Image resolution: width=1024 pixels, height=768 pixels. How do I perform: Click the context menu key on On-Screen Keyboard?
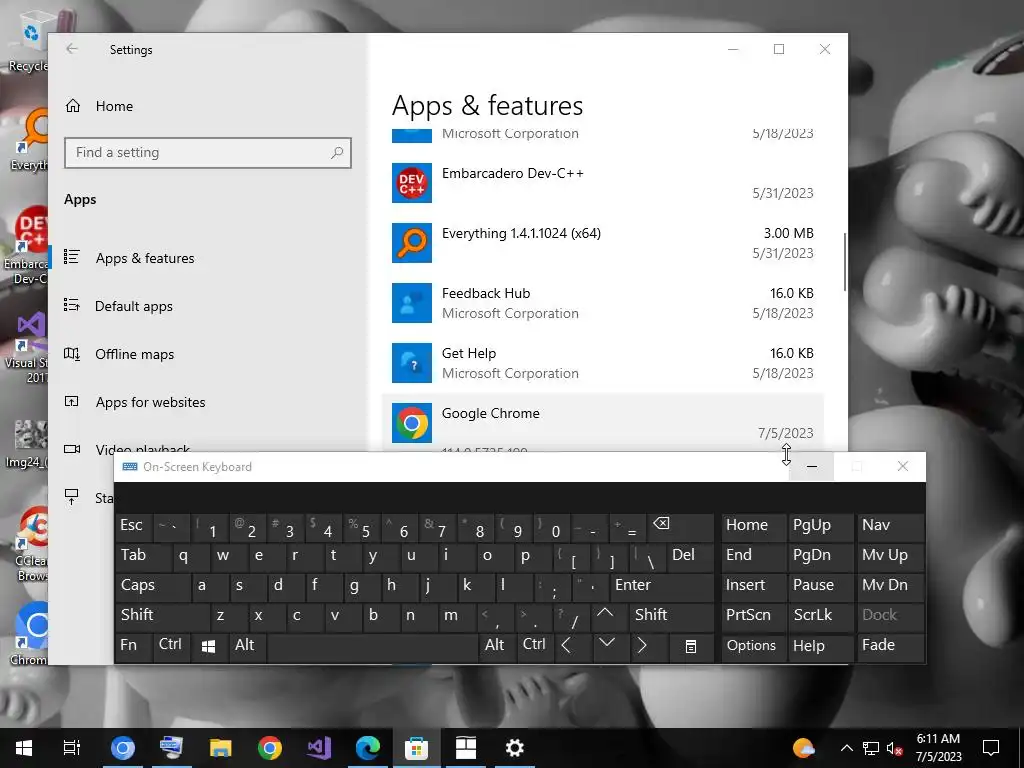[691, 646]
